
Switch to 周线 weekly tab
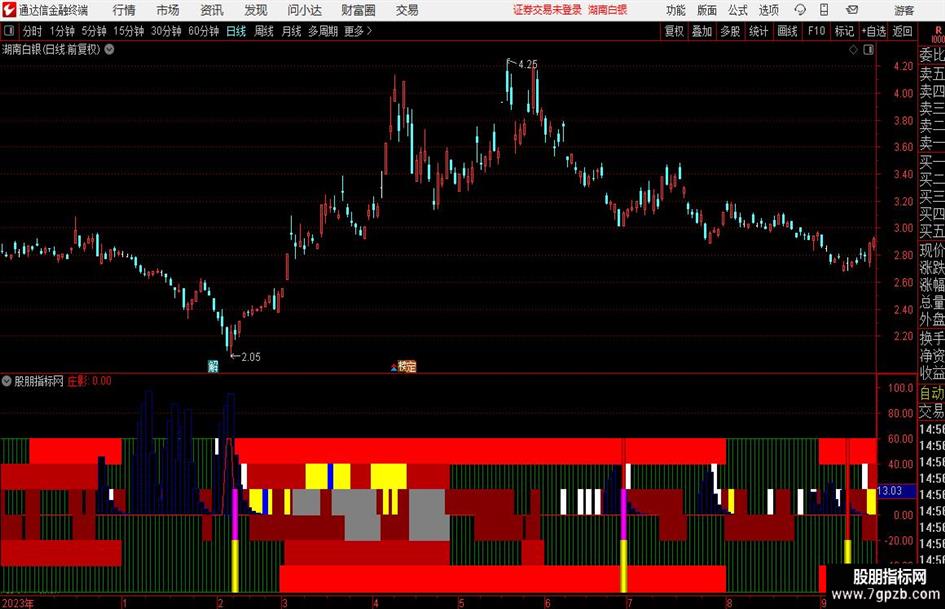point(264,31)
